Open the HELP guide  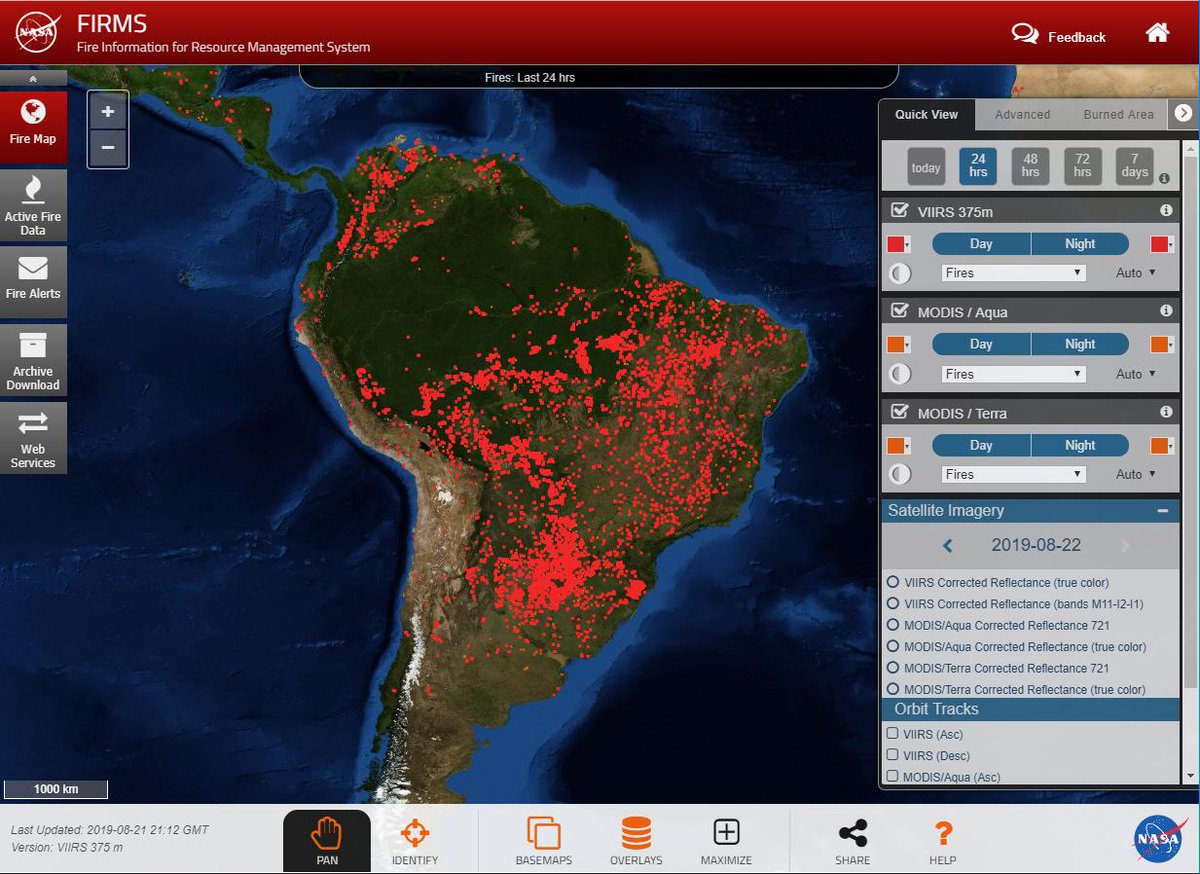point(943,840)
